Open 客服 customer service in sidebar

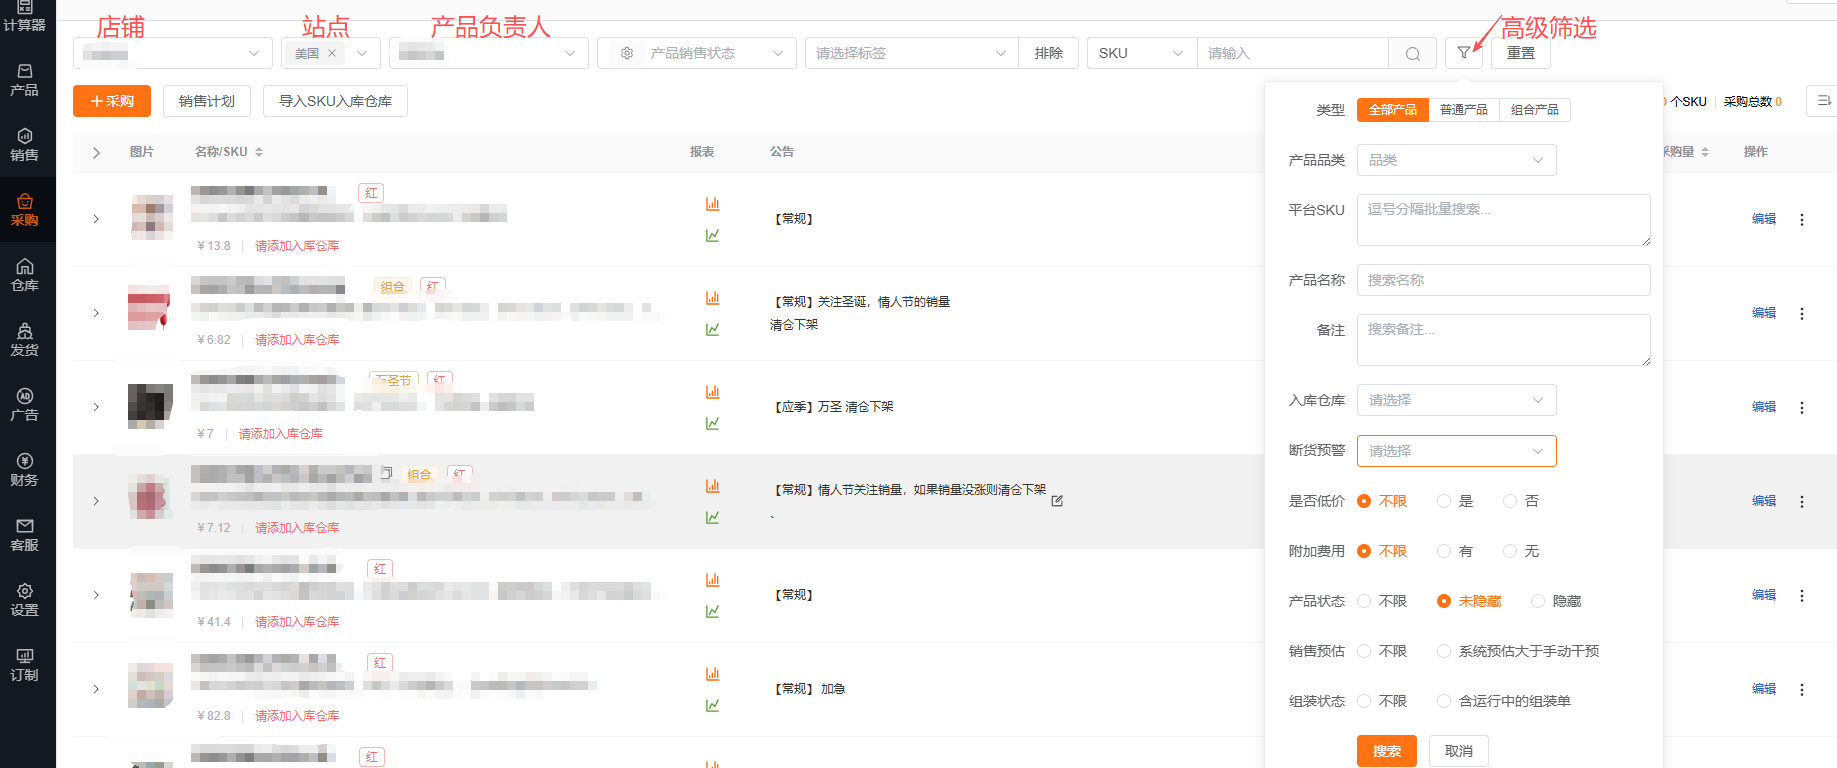click(x=25, y=535)
